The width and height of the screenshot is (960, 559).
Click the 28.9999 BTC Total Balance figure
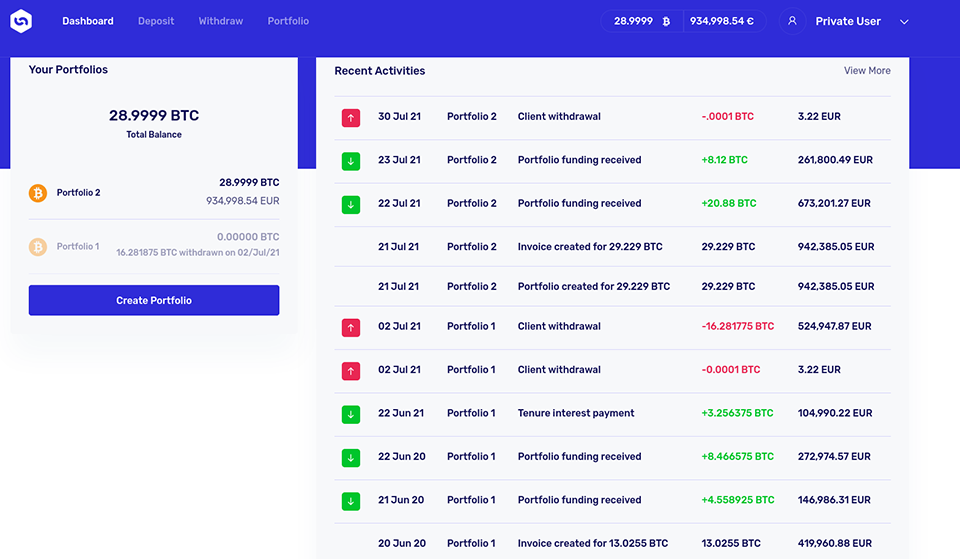point(154,115)
